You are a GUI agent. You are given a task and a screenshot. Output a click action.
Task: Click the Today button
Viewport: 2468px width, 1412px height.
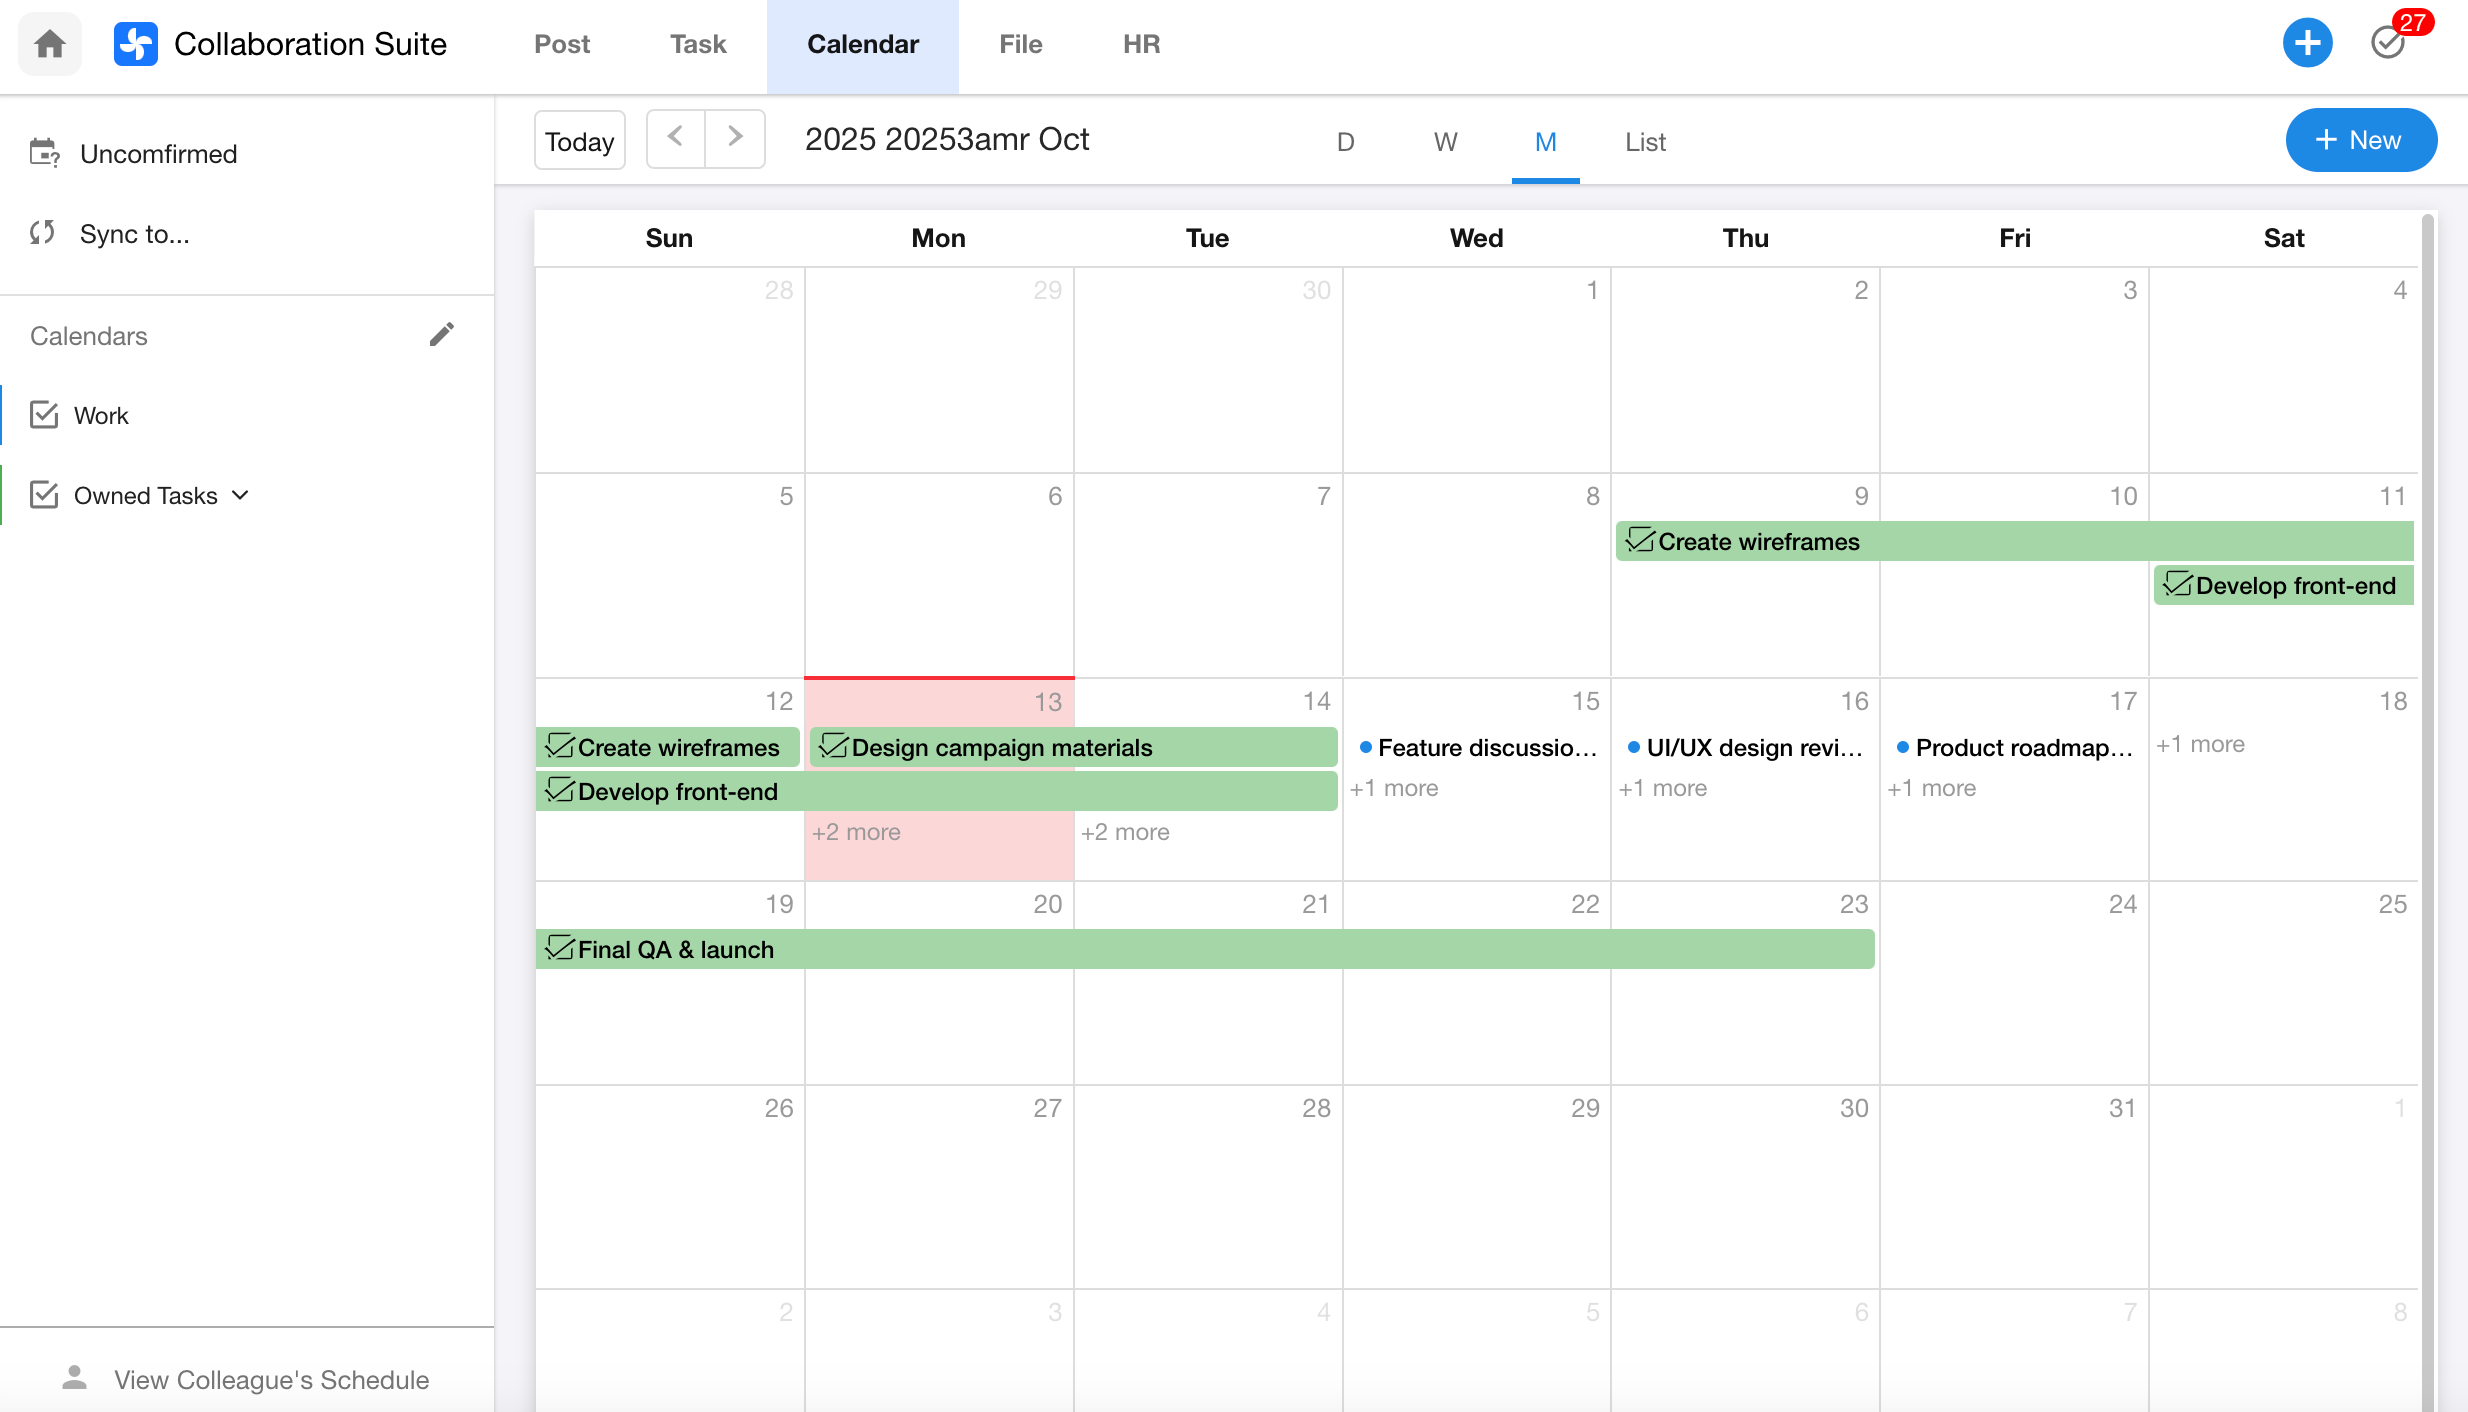[579, 141]
